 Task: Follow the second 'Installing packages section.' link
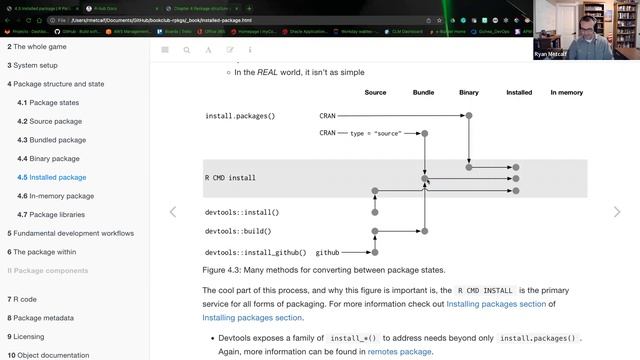(x=253, y=318)
